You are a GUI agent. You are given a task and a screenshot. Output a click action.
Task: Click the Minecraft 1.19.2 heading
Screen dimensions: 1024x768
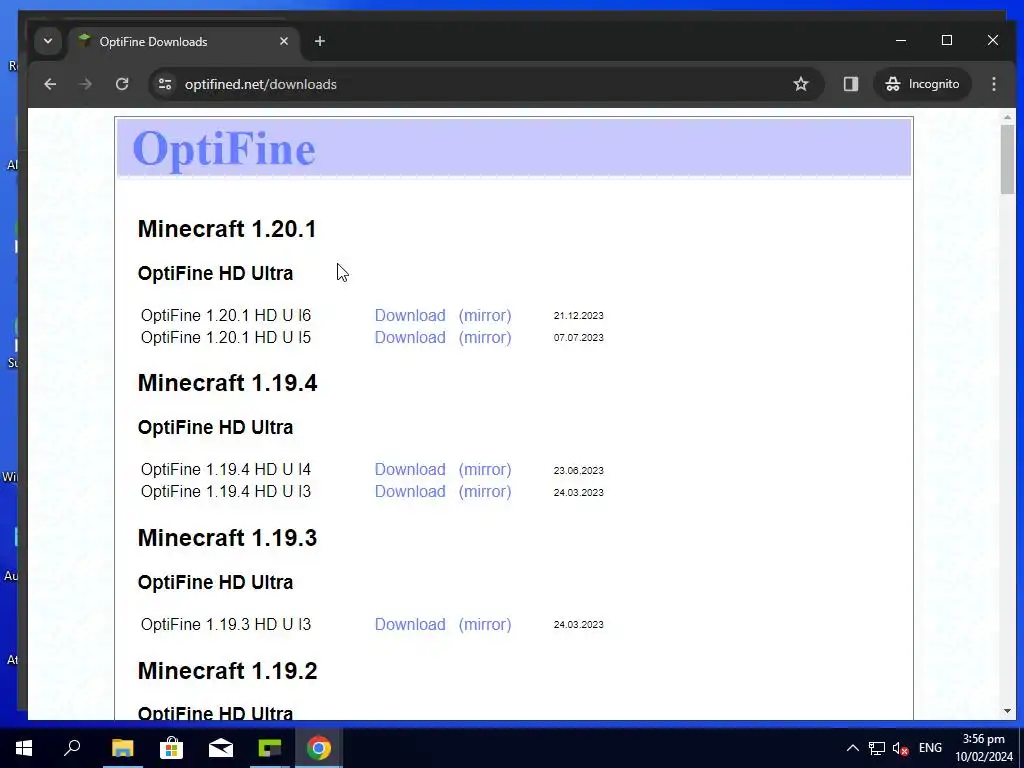[x=227, y=671]
